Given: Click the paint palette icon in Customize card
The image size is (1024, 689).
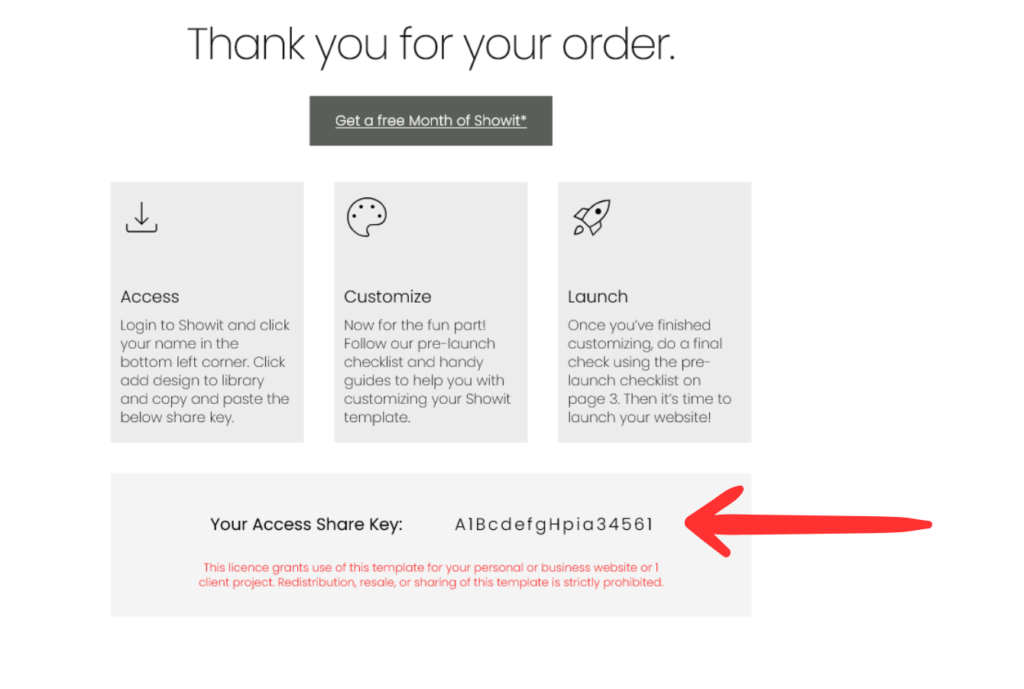Looking at the screenshot, I should click(366, 217).
